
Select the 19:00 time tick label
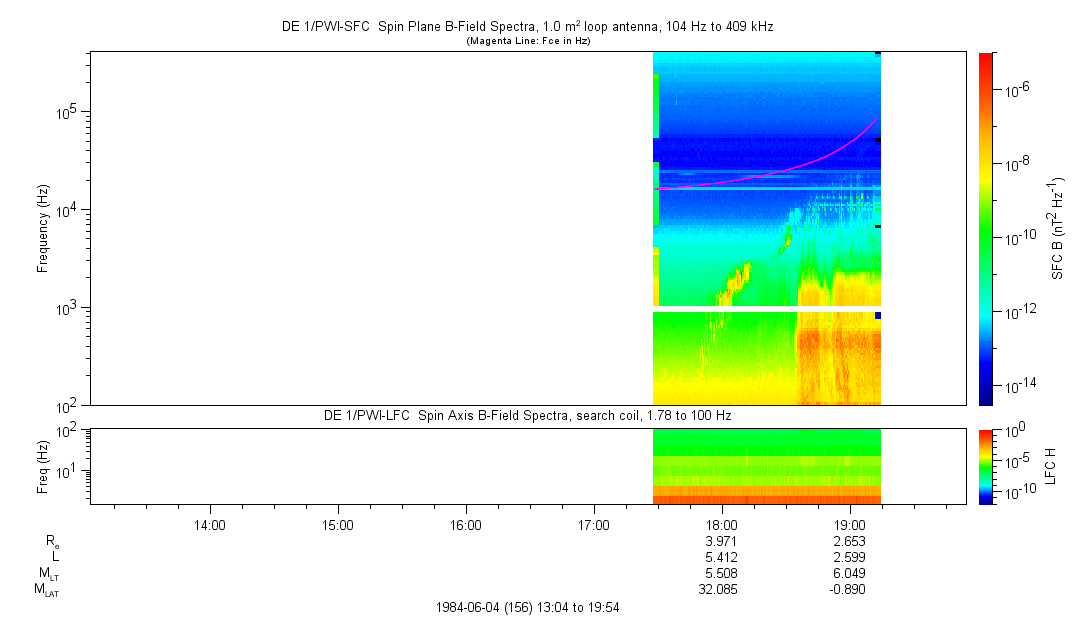[850, 524]
